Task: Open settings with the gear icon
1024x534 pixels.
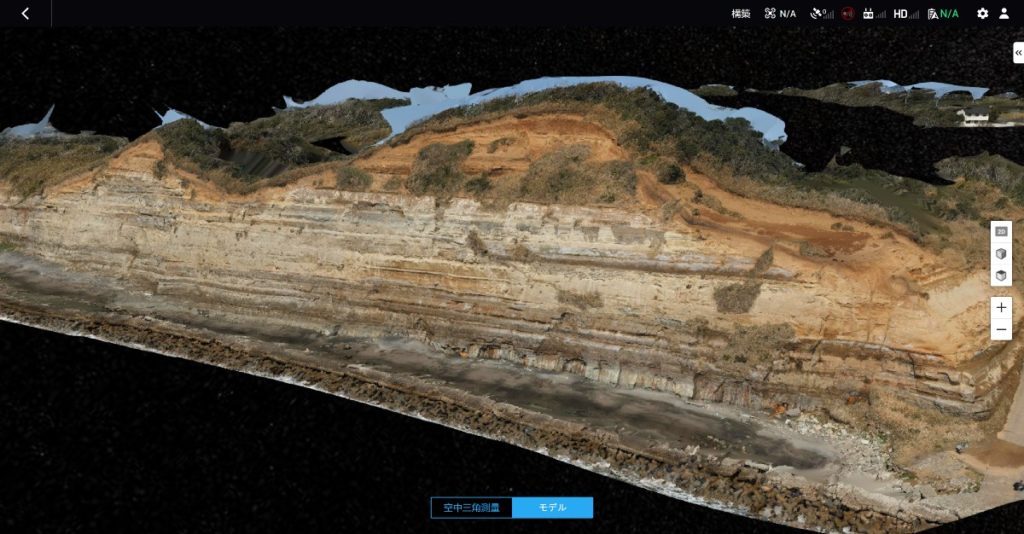Action: tap(982, 13)
